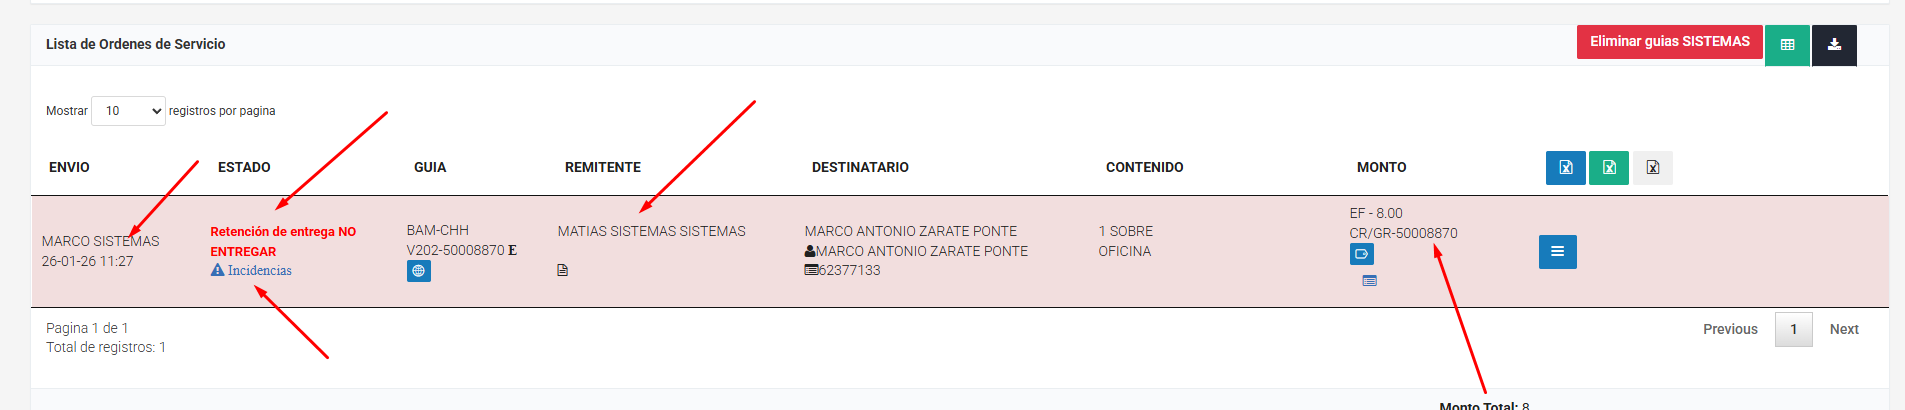The image size is (1905, 410).
Task: Click the Eliminar guias SISTEMAS button
Action: [x=1669, y=42]
